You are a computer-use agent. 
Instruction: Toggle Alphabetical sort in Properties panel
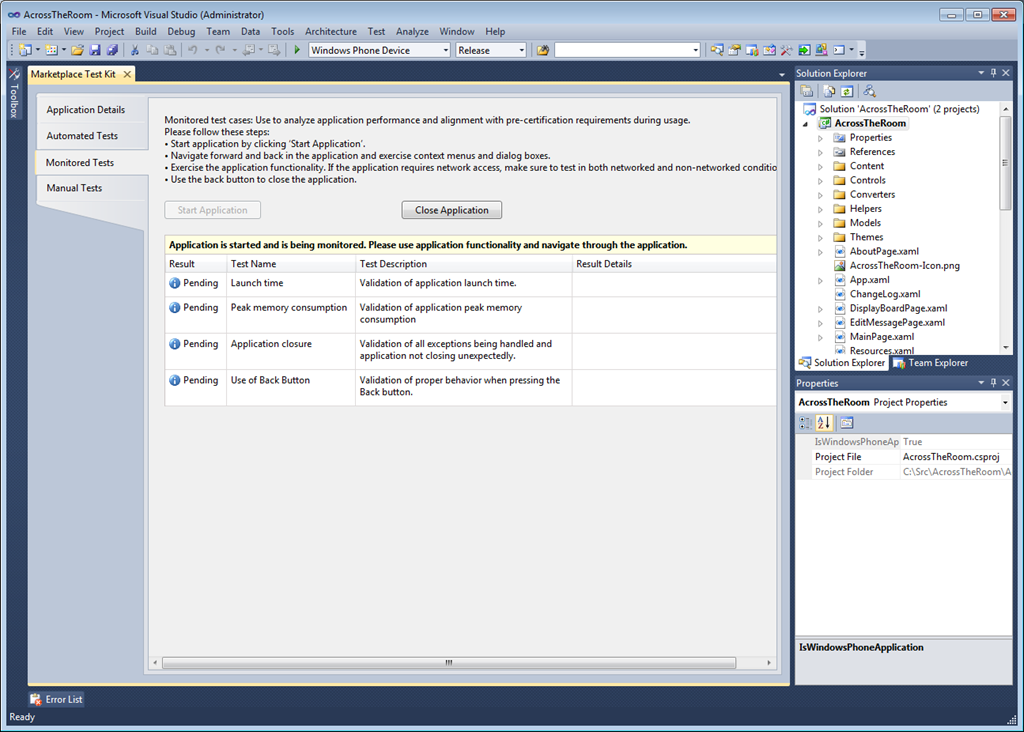[825, 422]
